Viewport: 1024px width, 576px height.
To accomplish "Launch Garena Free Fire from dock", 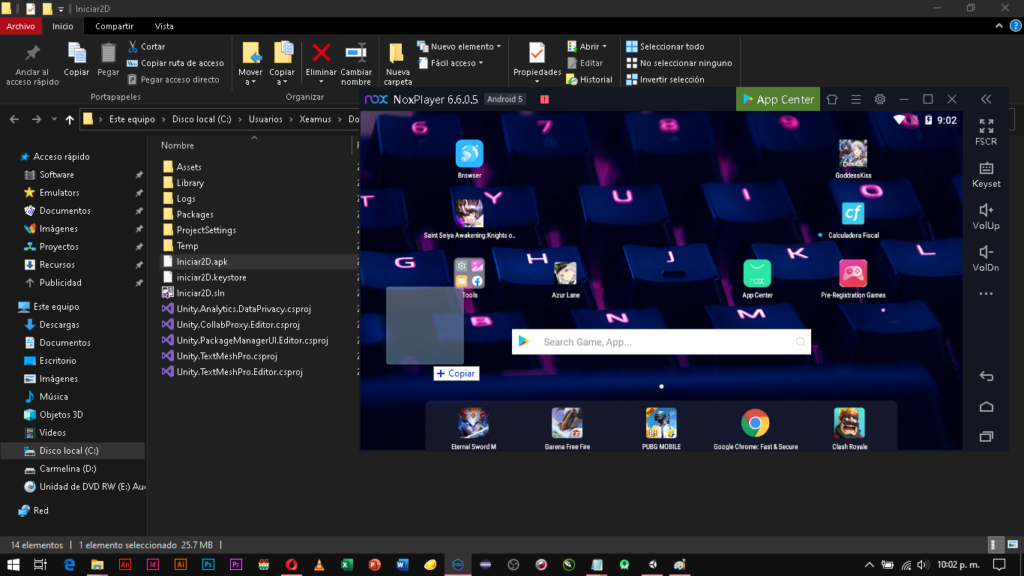I will (x=567, y=423).
